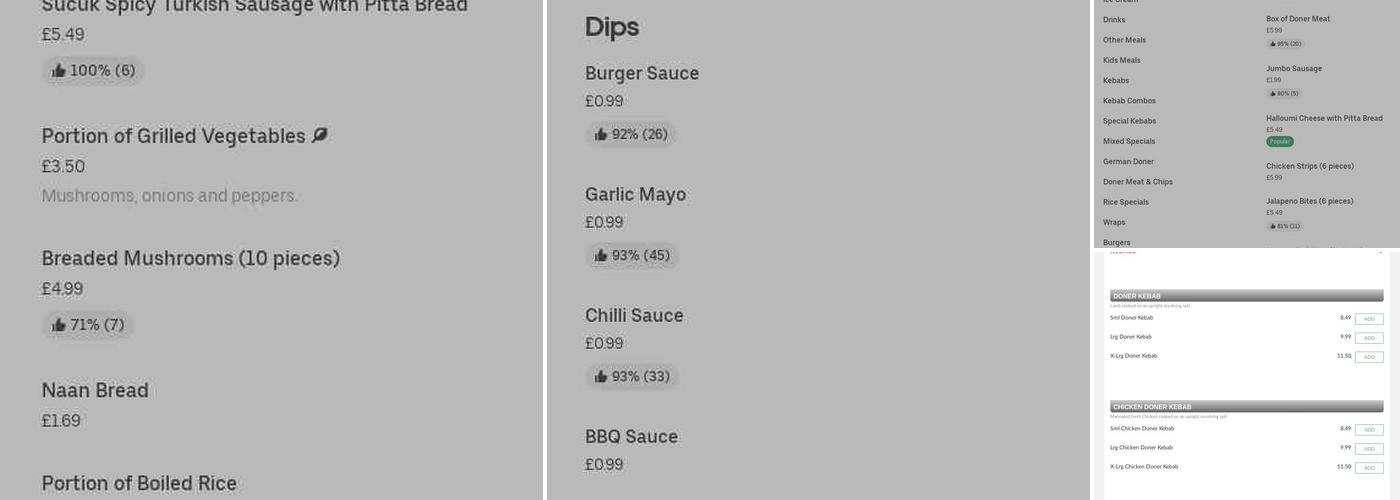Jump to Wraps menu section
The height and width of the screenshot is (500, 1400).
(x=1114, y=222)
